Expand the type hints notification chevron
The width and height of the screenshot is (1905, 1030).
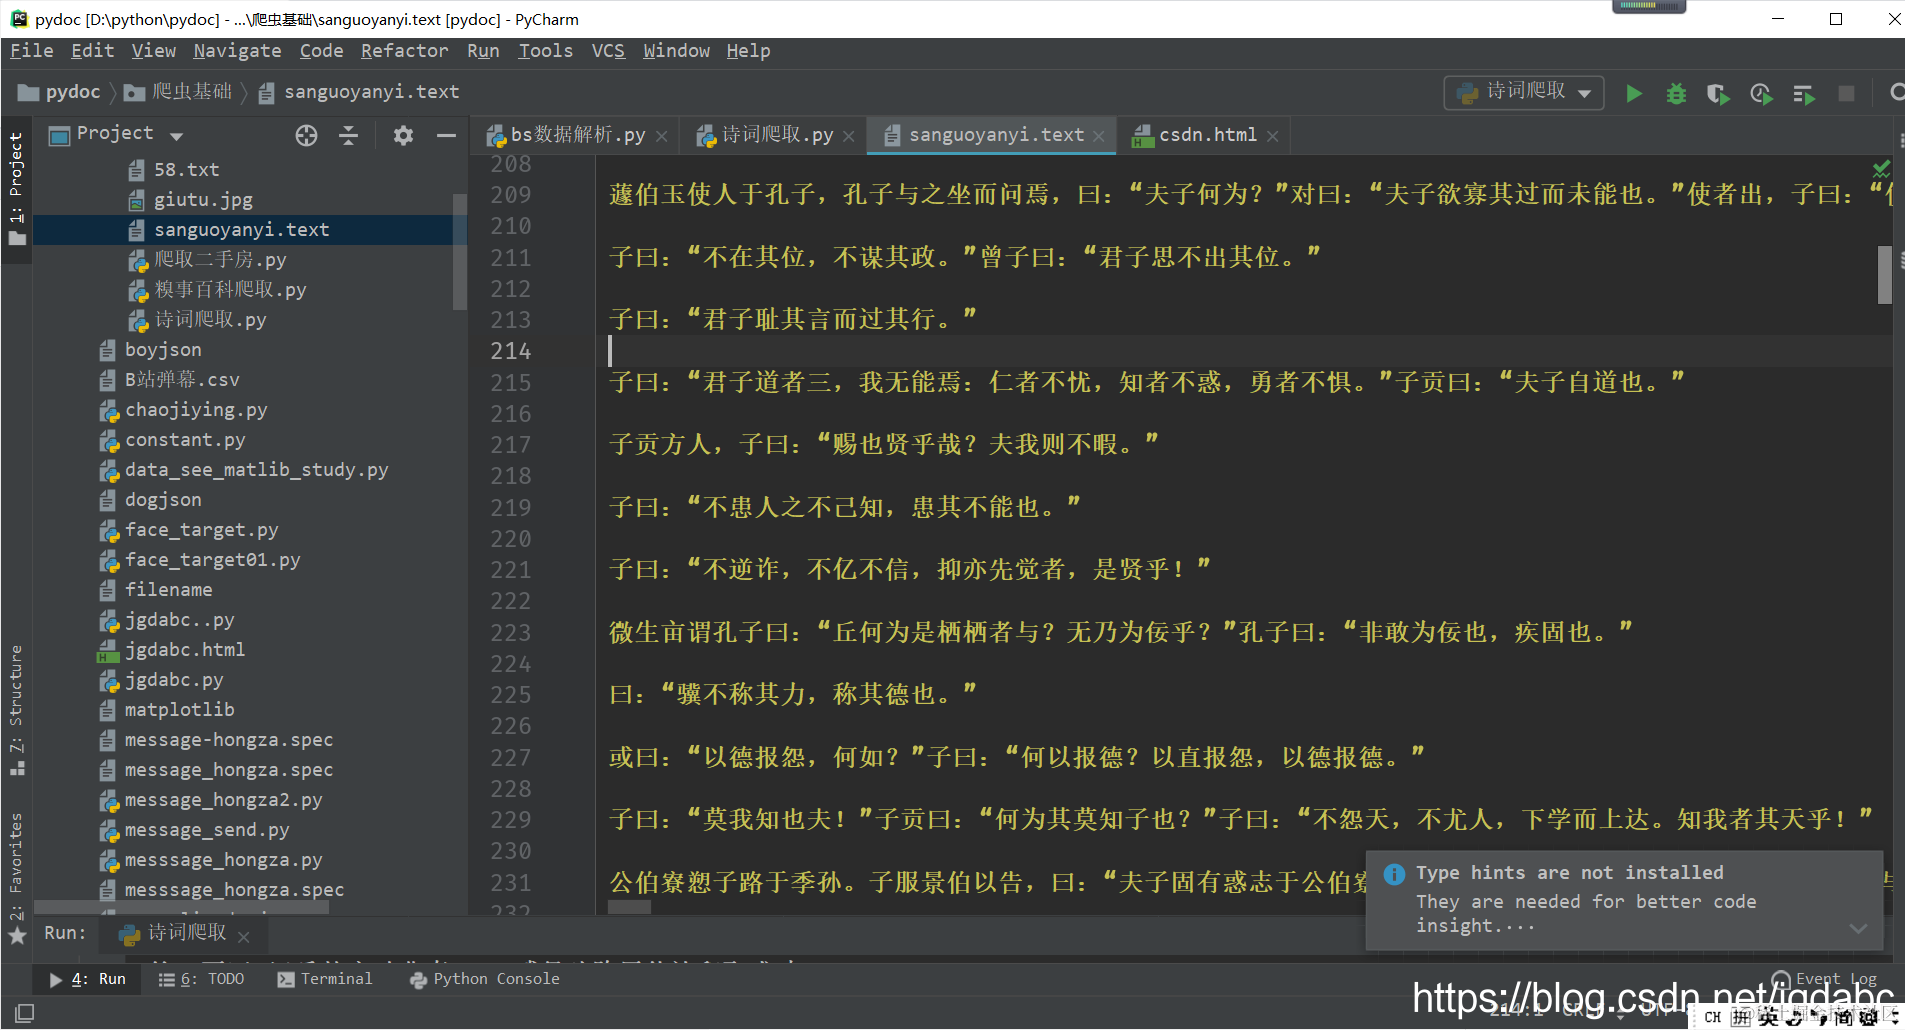click(x=1858, y=928)
